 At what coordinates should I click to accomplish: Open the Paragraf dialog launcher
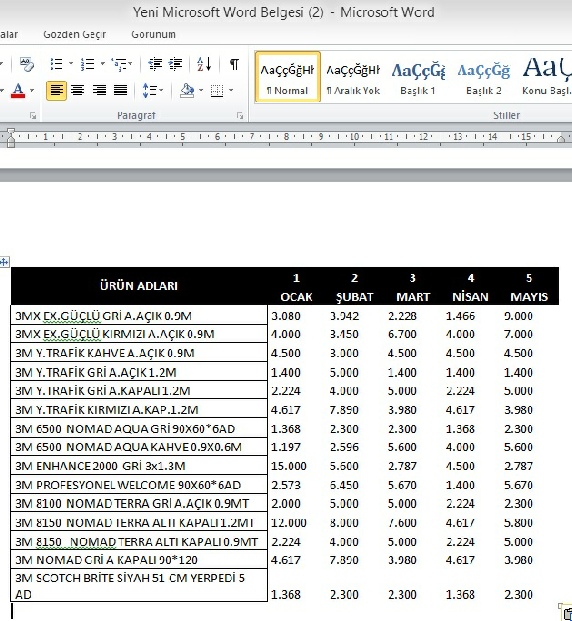coord(240,115)
